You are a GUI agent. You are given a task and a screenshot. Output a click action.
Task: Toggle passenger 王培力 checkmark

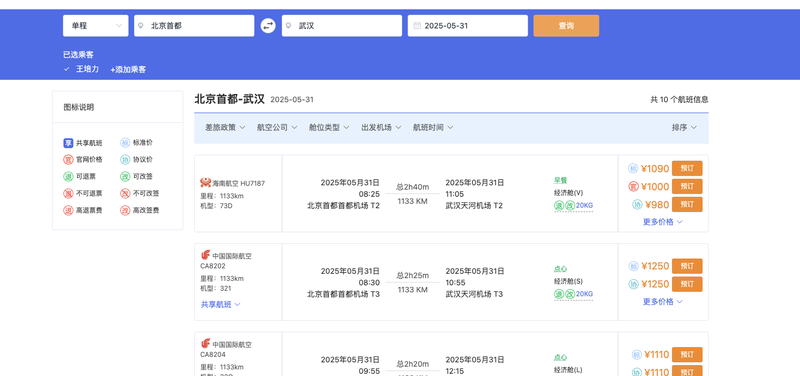point(66,69)
